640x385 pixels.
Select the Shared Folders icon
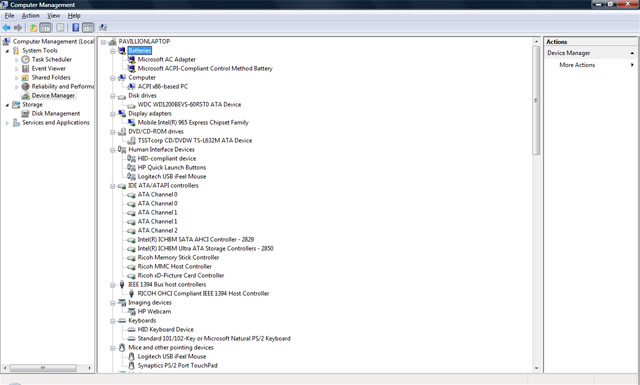coord(25,78)
